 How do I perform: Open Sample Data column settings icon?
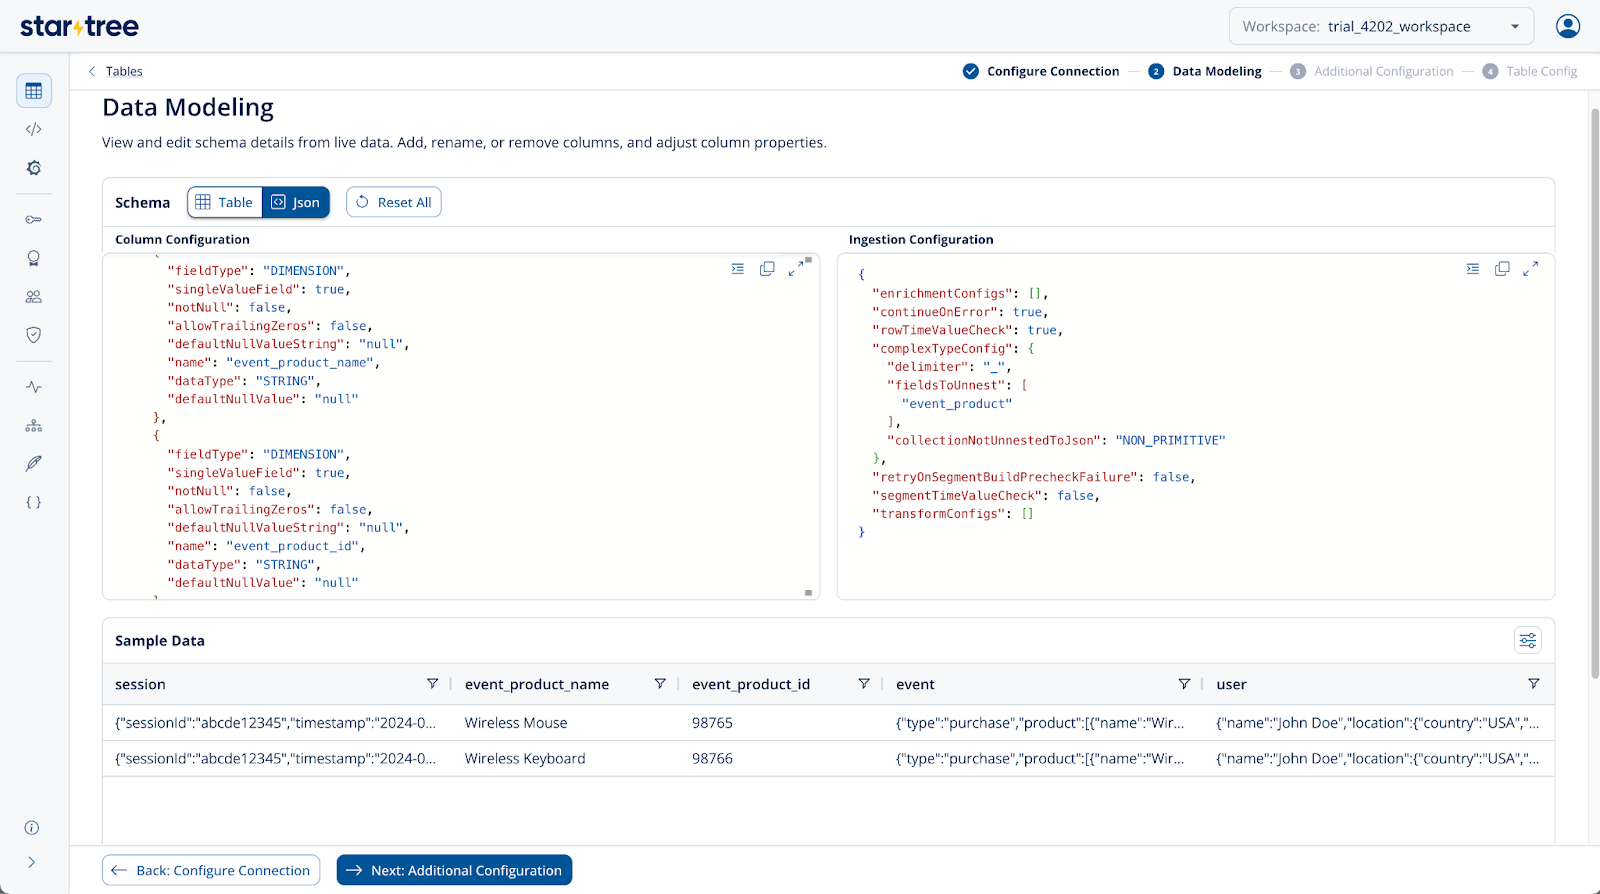point(1527,641)
